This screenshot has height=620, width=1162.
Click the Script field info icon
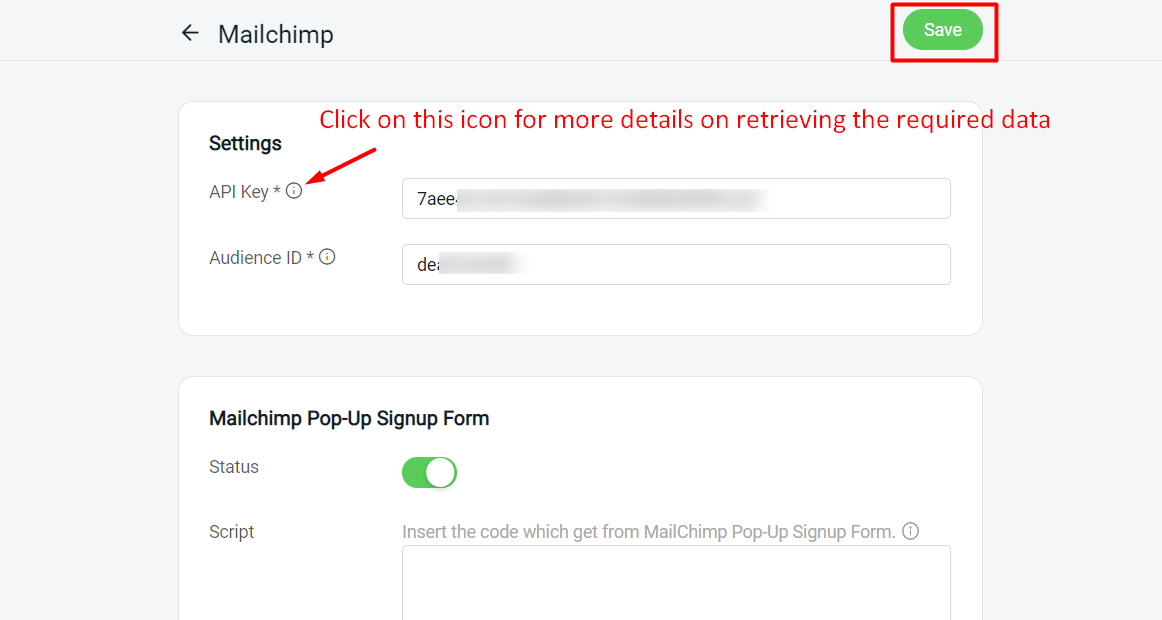click(x=910, y=531)
